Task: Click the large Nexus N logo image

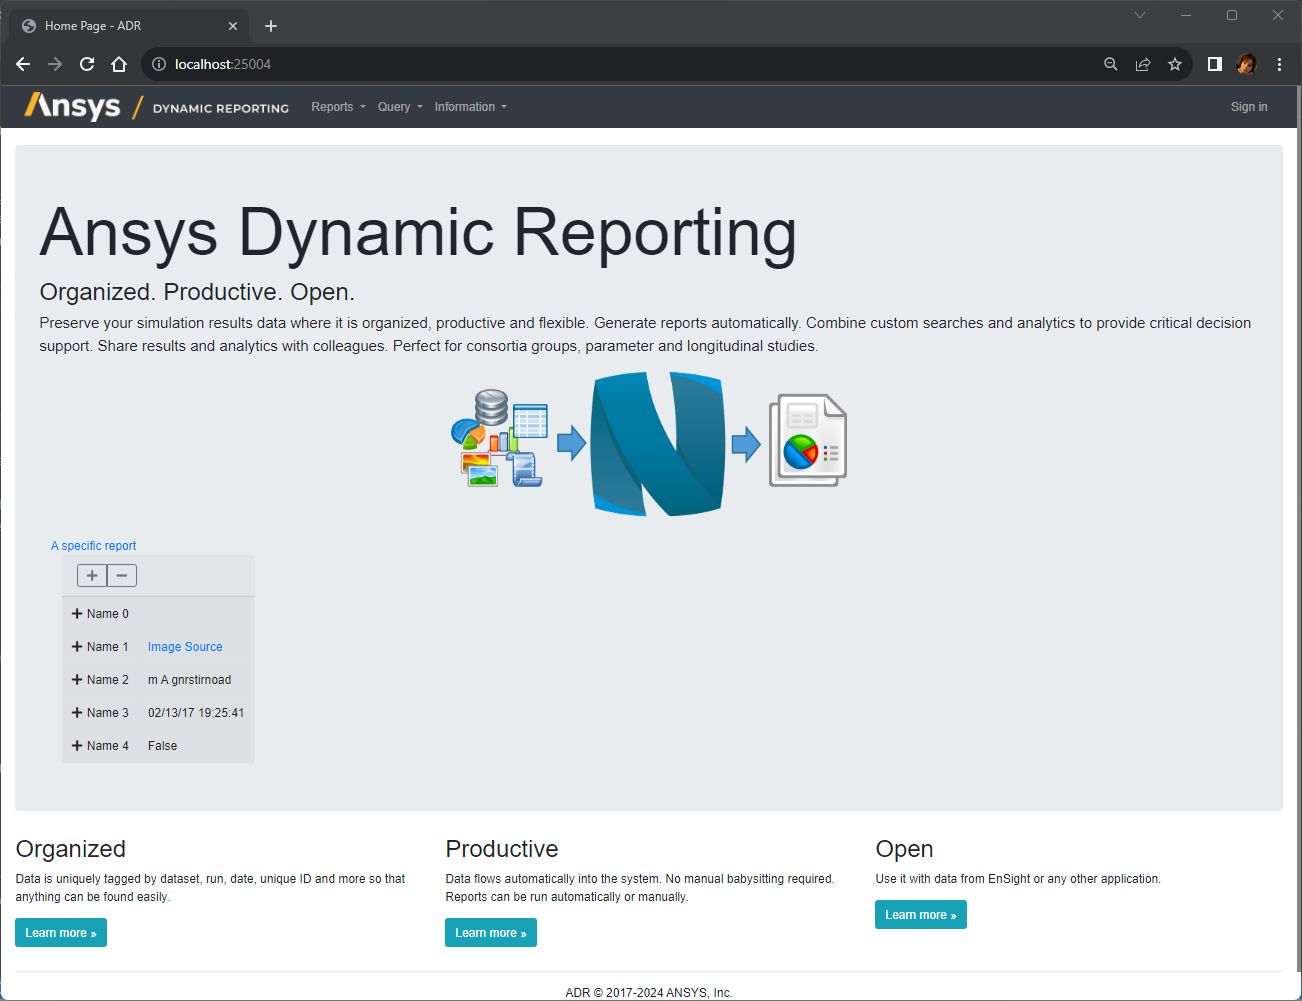Action: (658, 444)
